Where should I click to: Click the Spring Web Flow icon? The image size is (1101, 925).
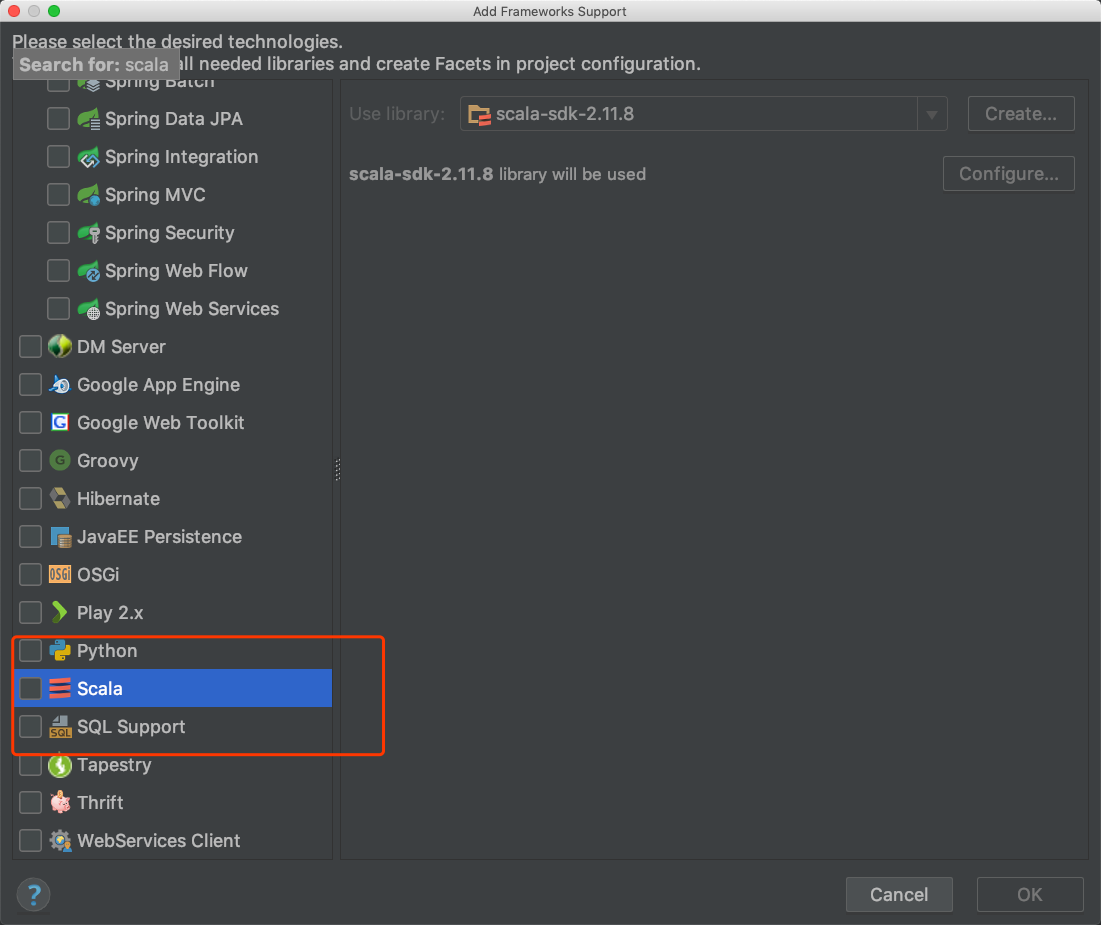point(88,270)
